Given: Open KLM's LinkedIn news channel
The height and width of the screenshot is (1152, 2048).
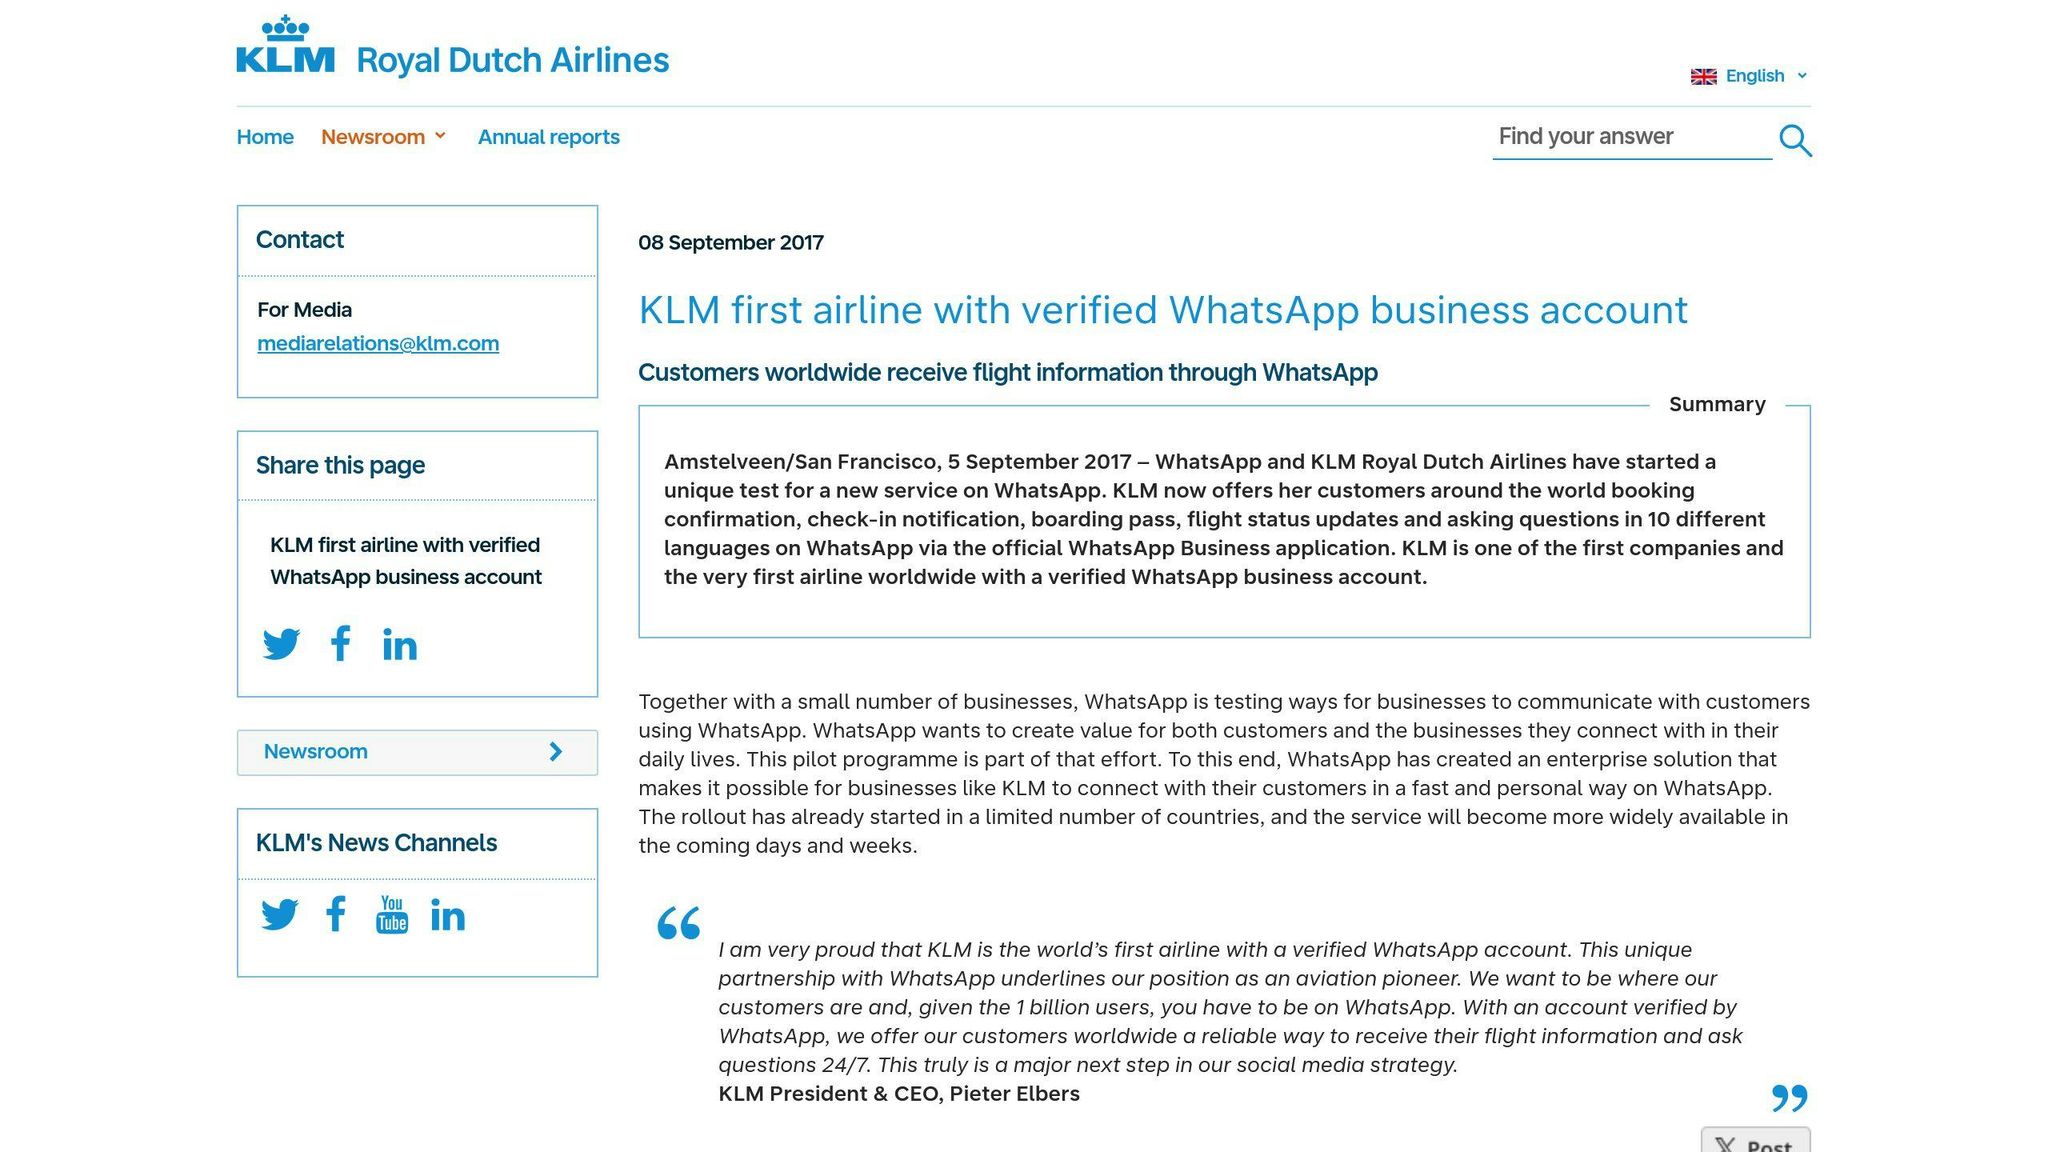Looking at the screenshot, I should point(448,913).
